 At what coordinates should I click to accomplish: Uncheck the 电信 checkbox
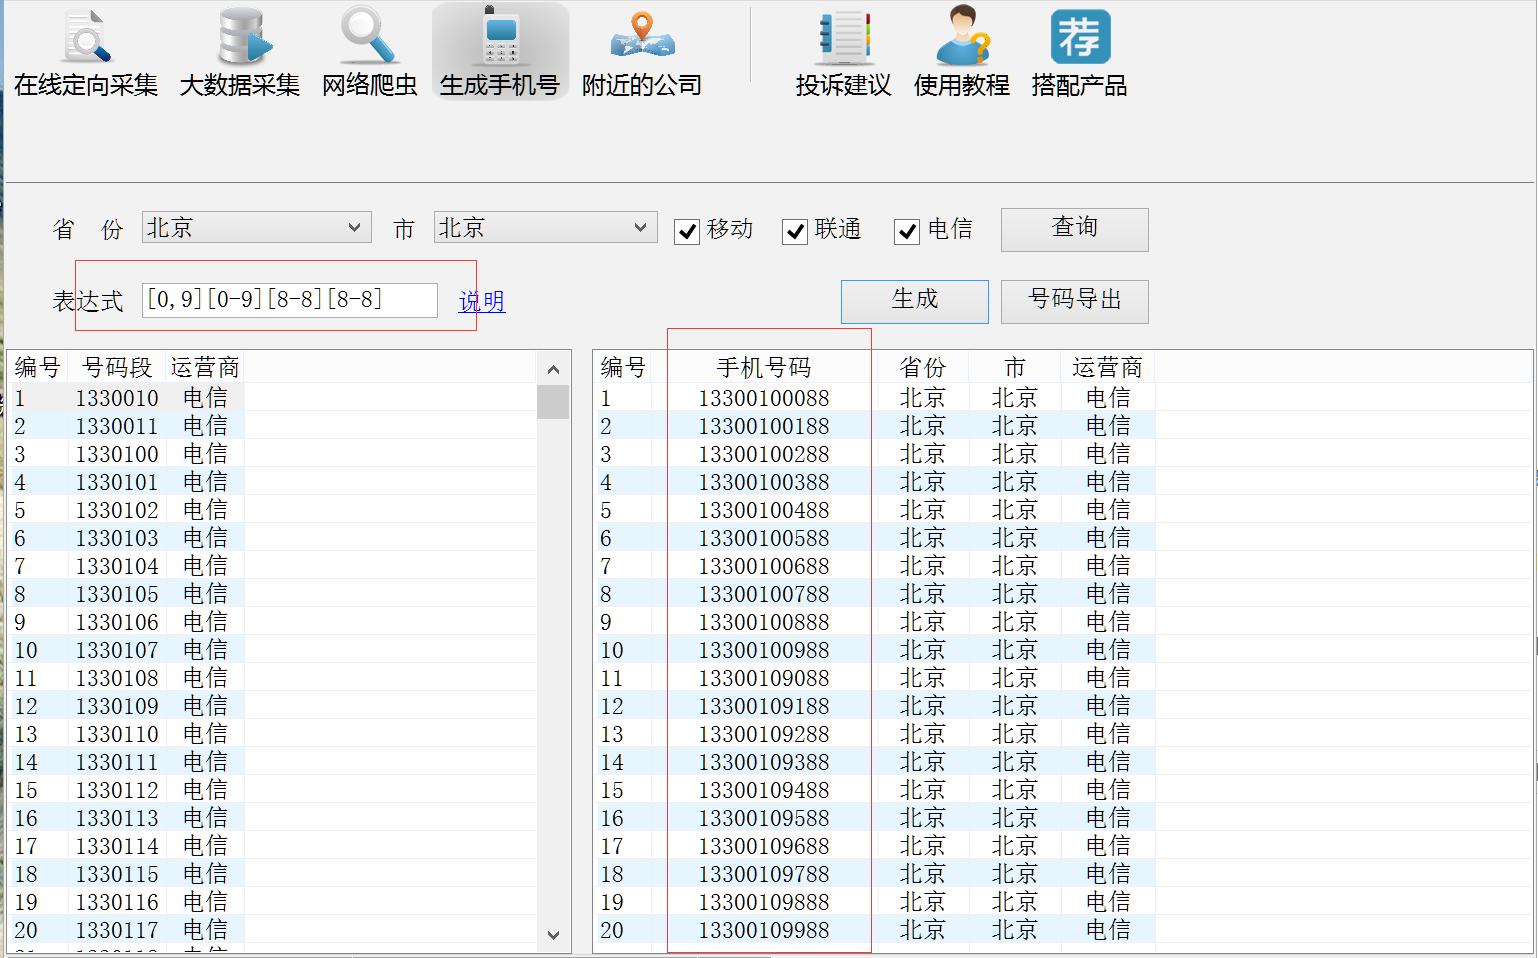(x=906, y=231)
